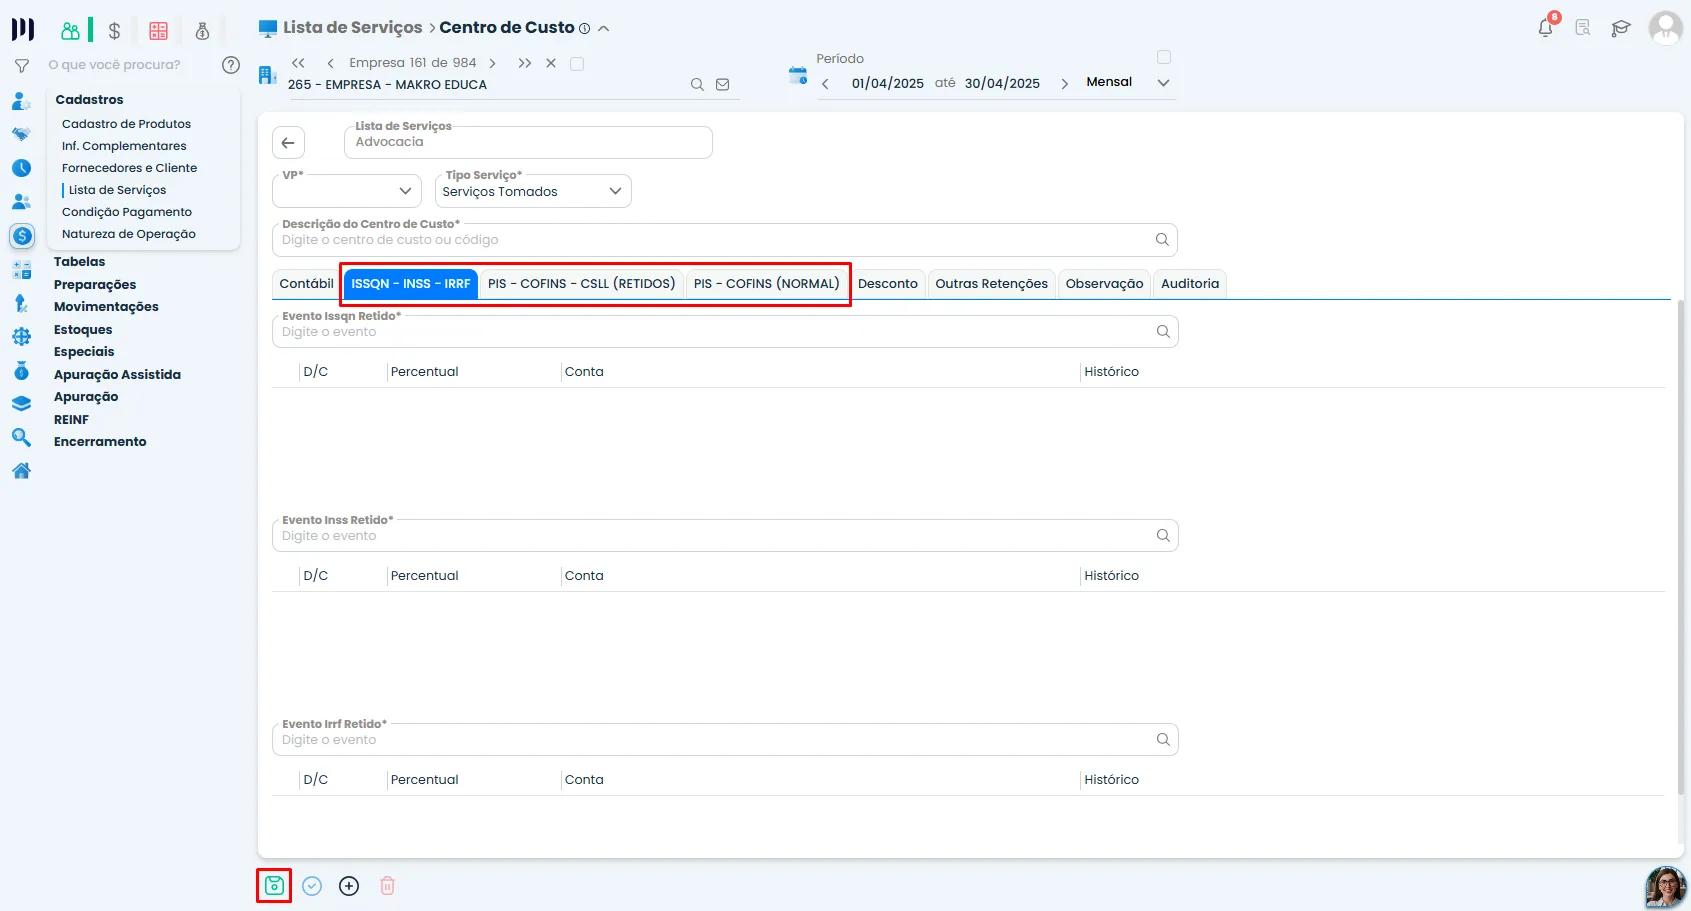This screenshot has height=911, width=1691.
Task: Open Fornecedores e Cliente in sidebar
Action: click(129, 168)
